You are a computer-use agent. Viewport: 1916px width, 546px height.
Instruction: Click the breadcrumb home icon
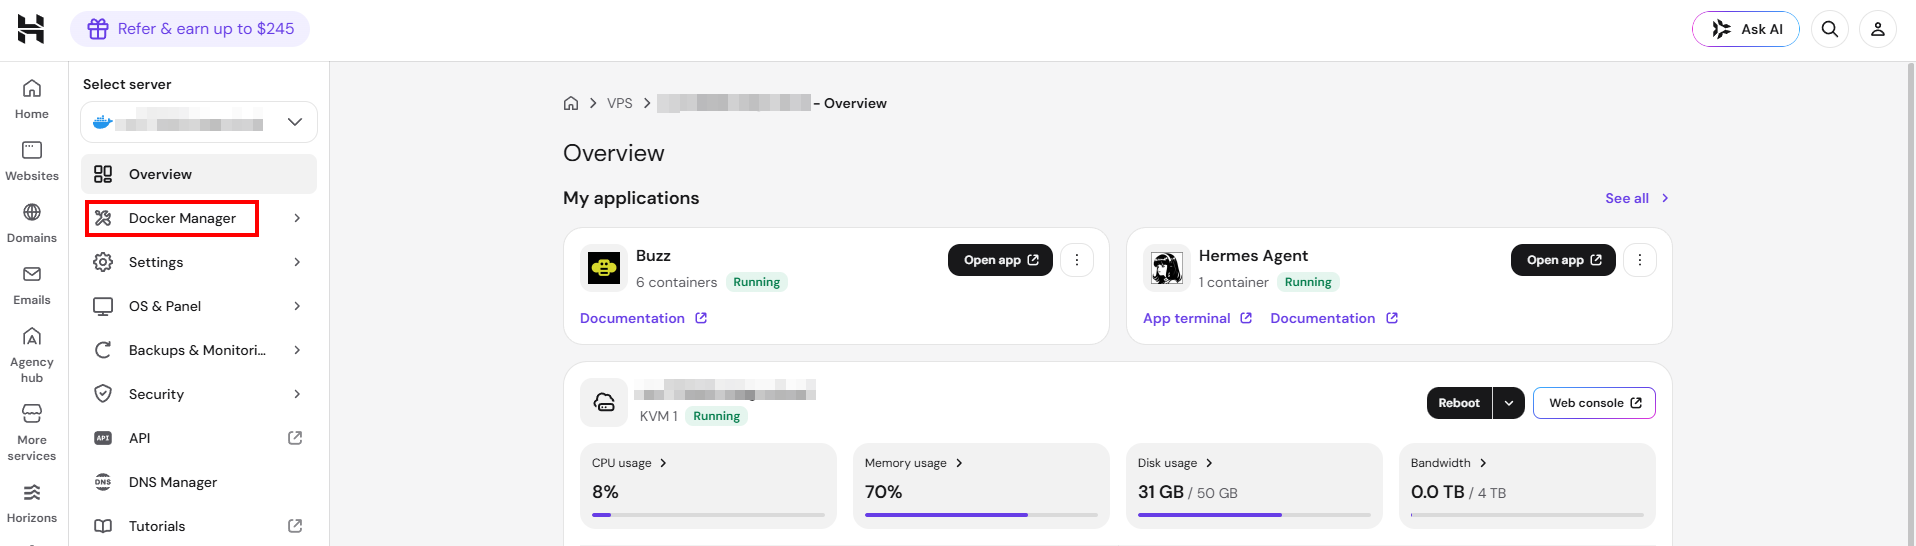[x=571, y=103]
